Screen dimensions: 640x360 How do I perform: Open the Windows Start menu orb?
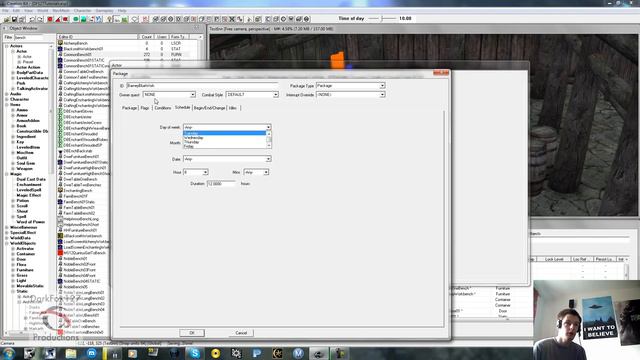[9, 353]
